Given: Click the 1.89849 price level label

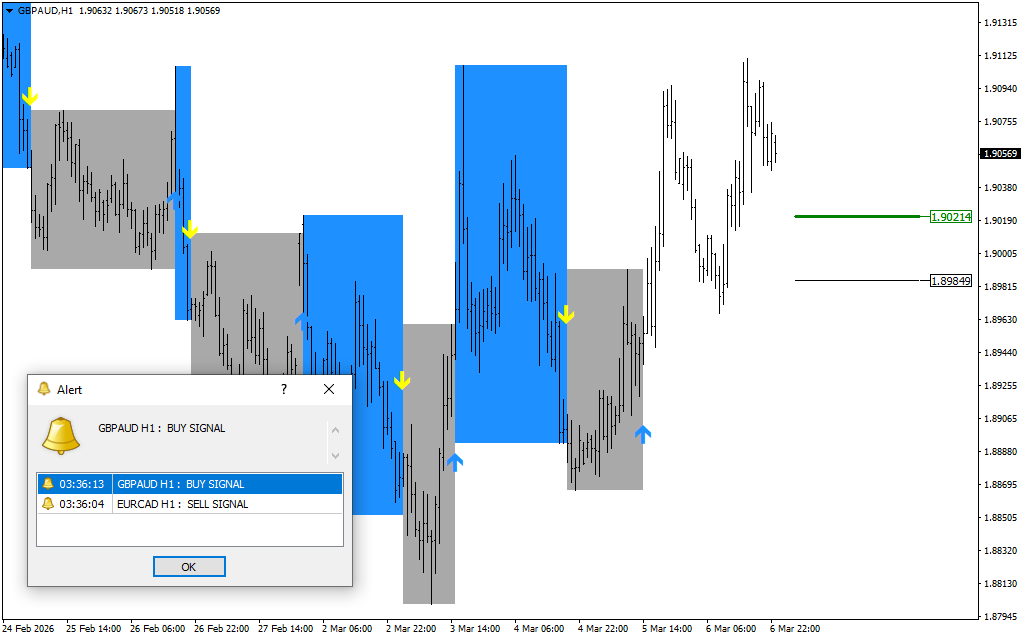Looking at the screenshot, I should (950, 281).
